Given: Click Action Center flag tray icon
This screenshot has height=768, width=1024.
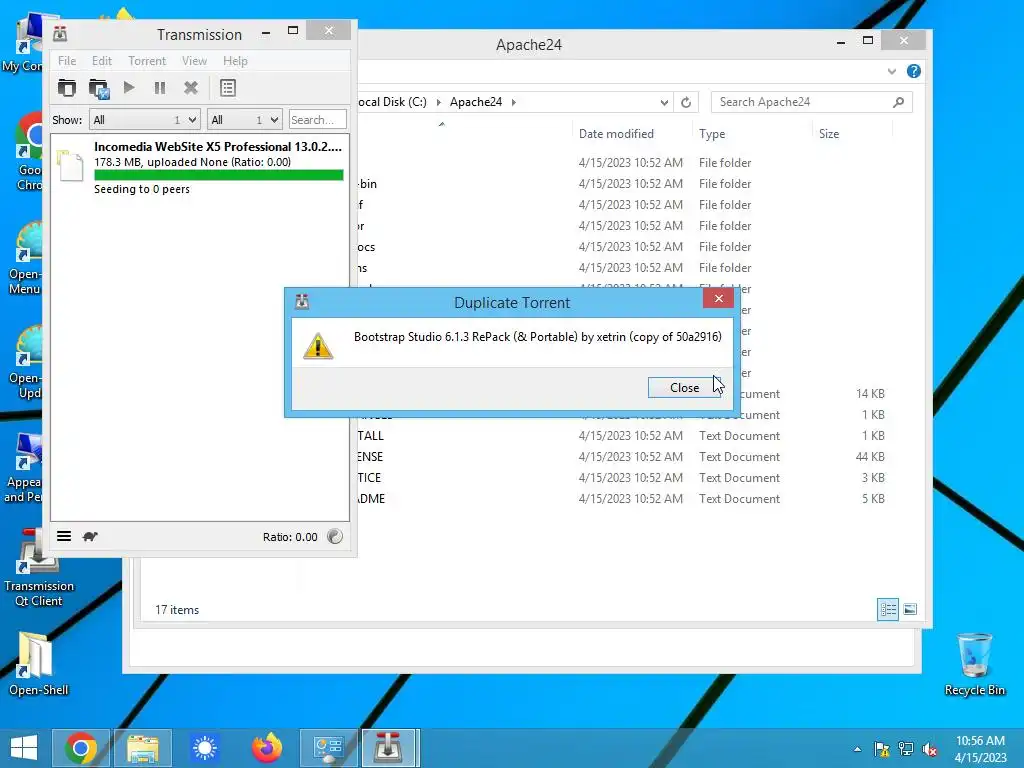Looking at the screenshot, I should [882, 749].
